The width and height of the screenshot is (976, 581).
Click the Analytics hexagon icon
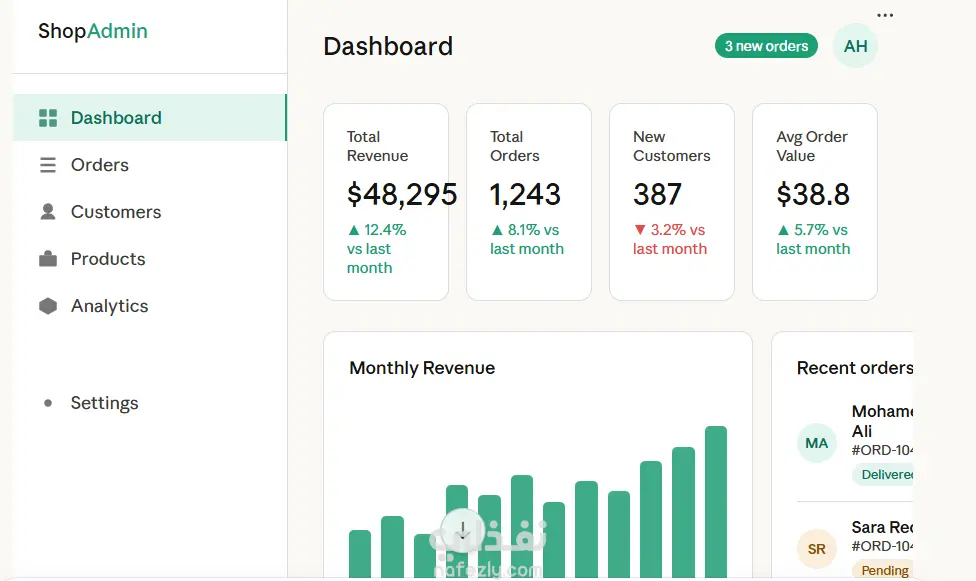coord(48,306)
